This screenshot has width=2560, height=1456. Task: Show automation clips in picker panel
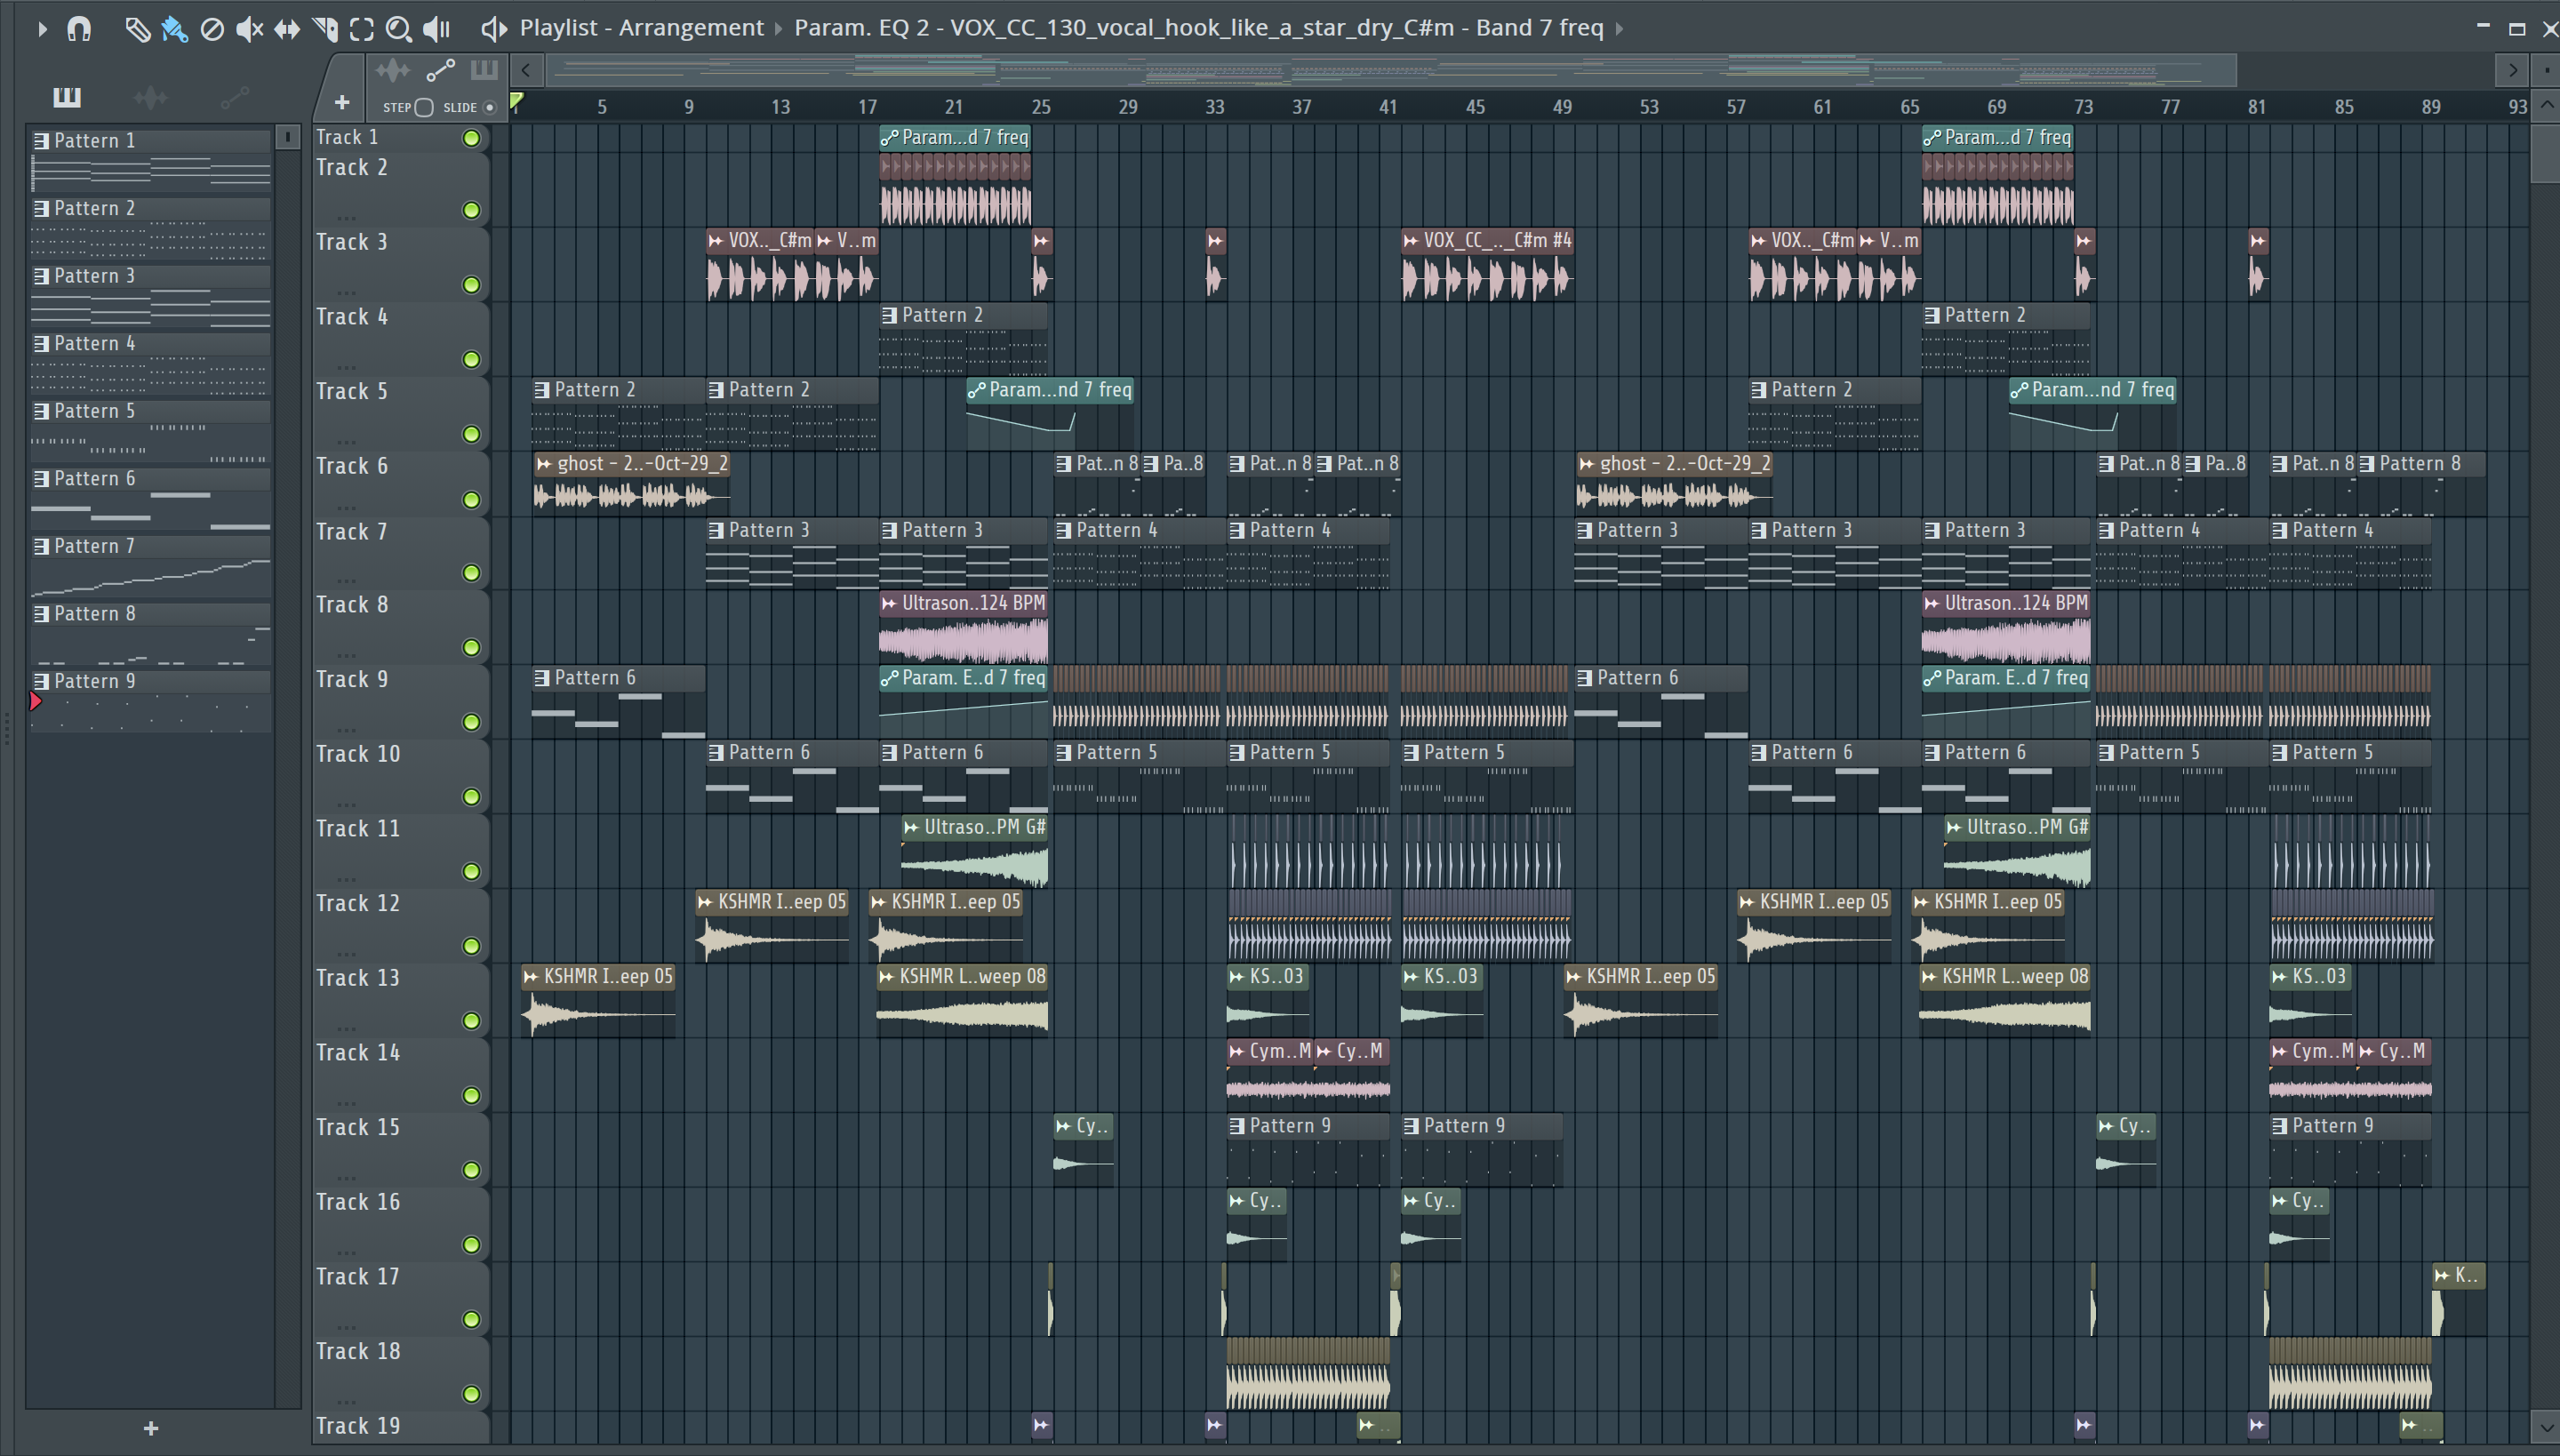235,97
